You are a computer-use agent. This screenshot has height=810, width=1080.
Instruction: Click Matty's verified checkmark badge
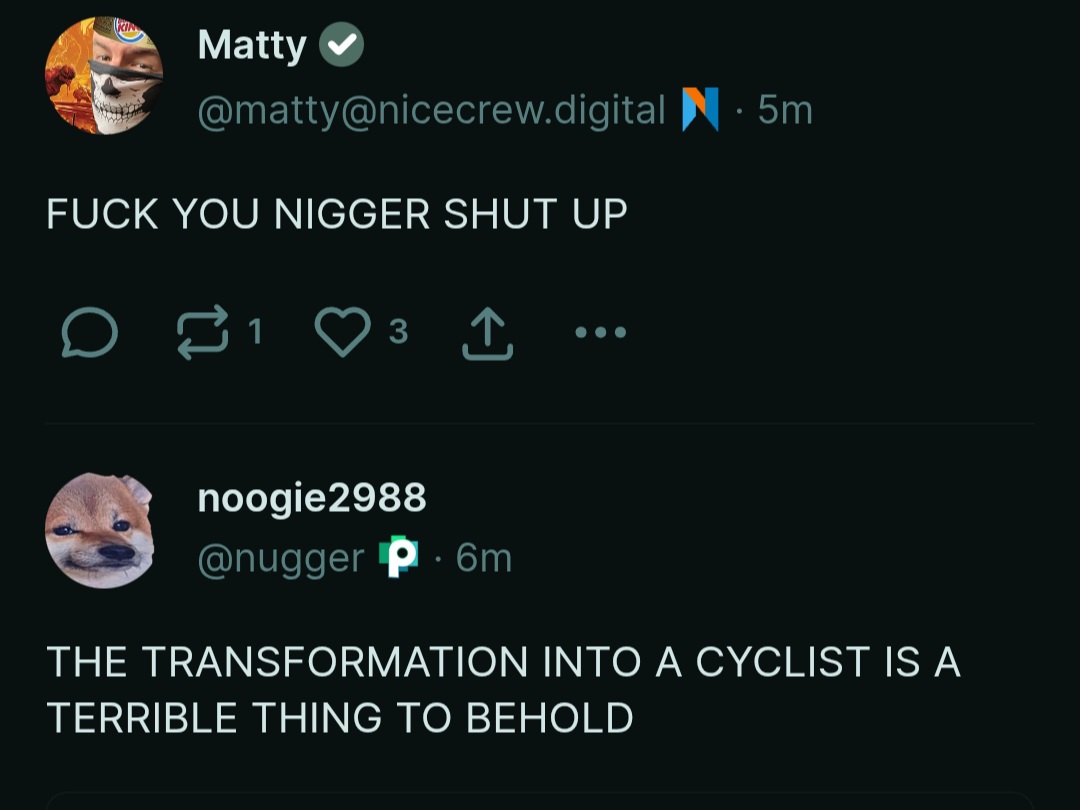pos(341,46)
